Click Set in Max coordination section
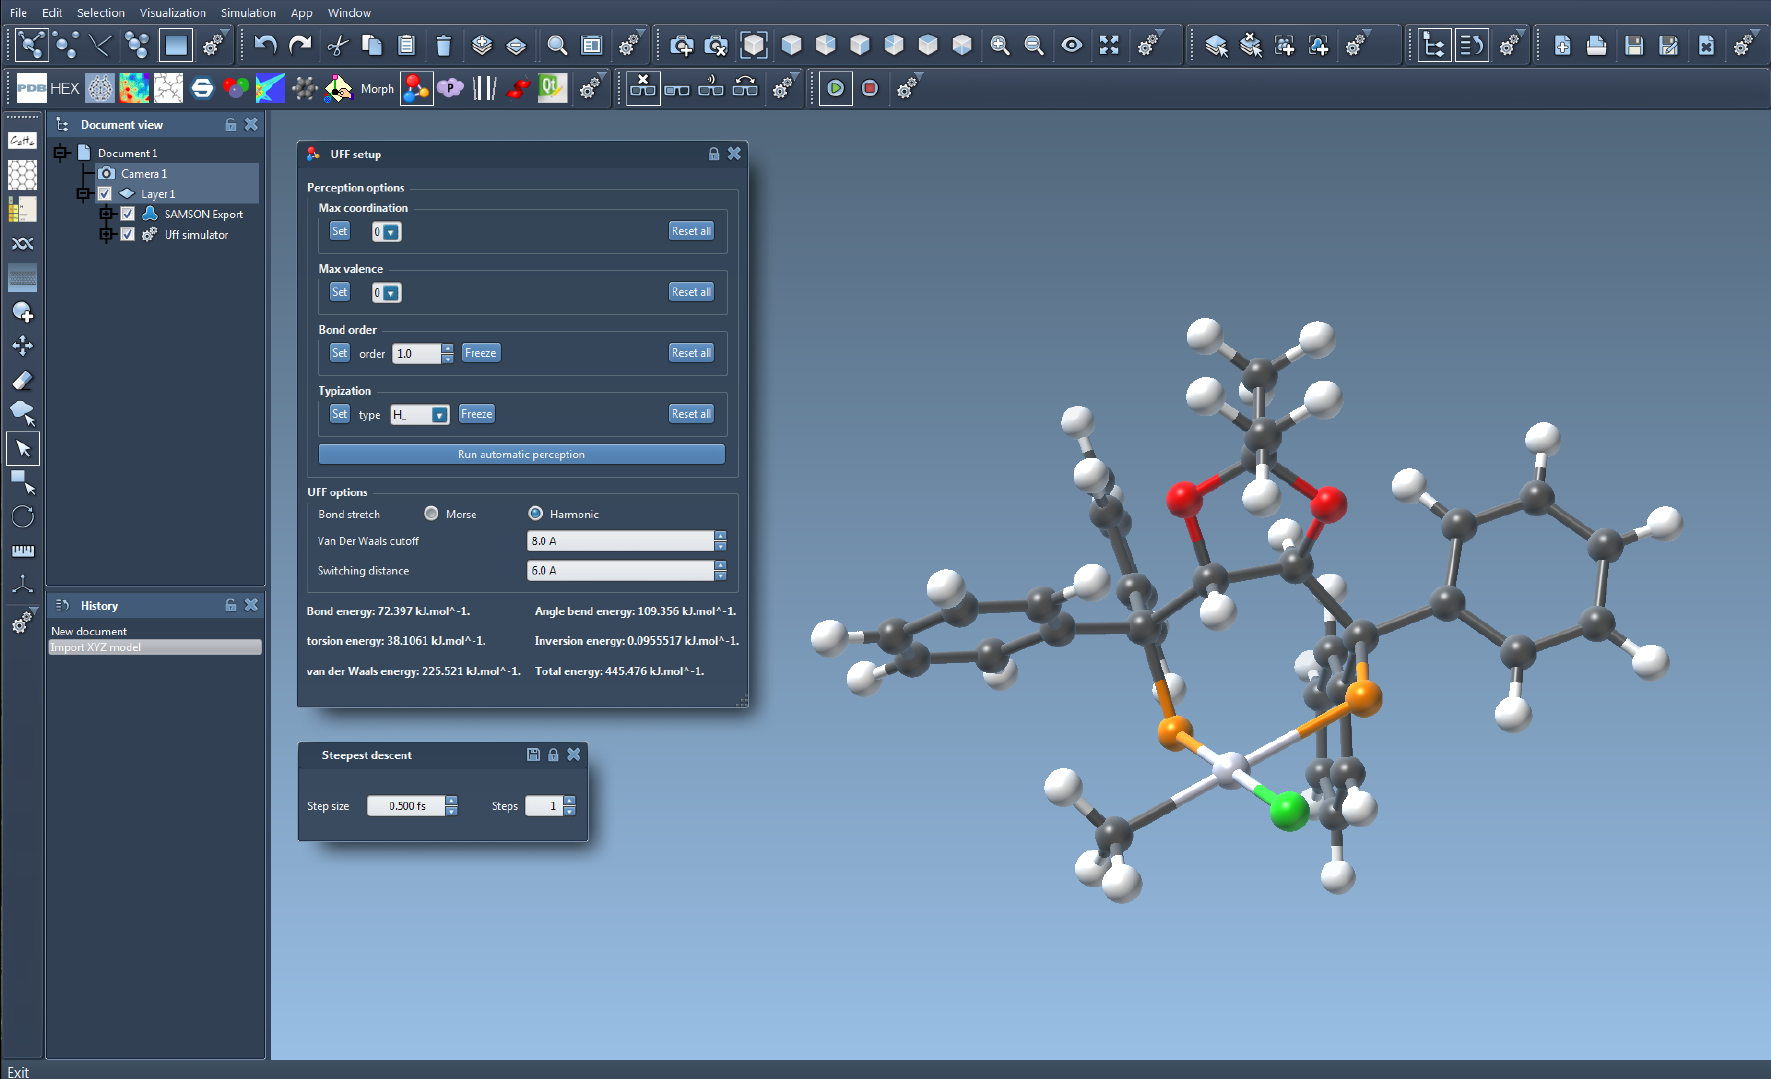1771x1079 pixels. pos(339,231)
